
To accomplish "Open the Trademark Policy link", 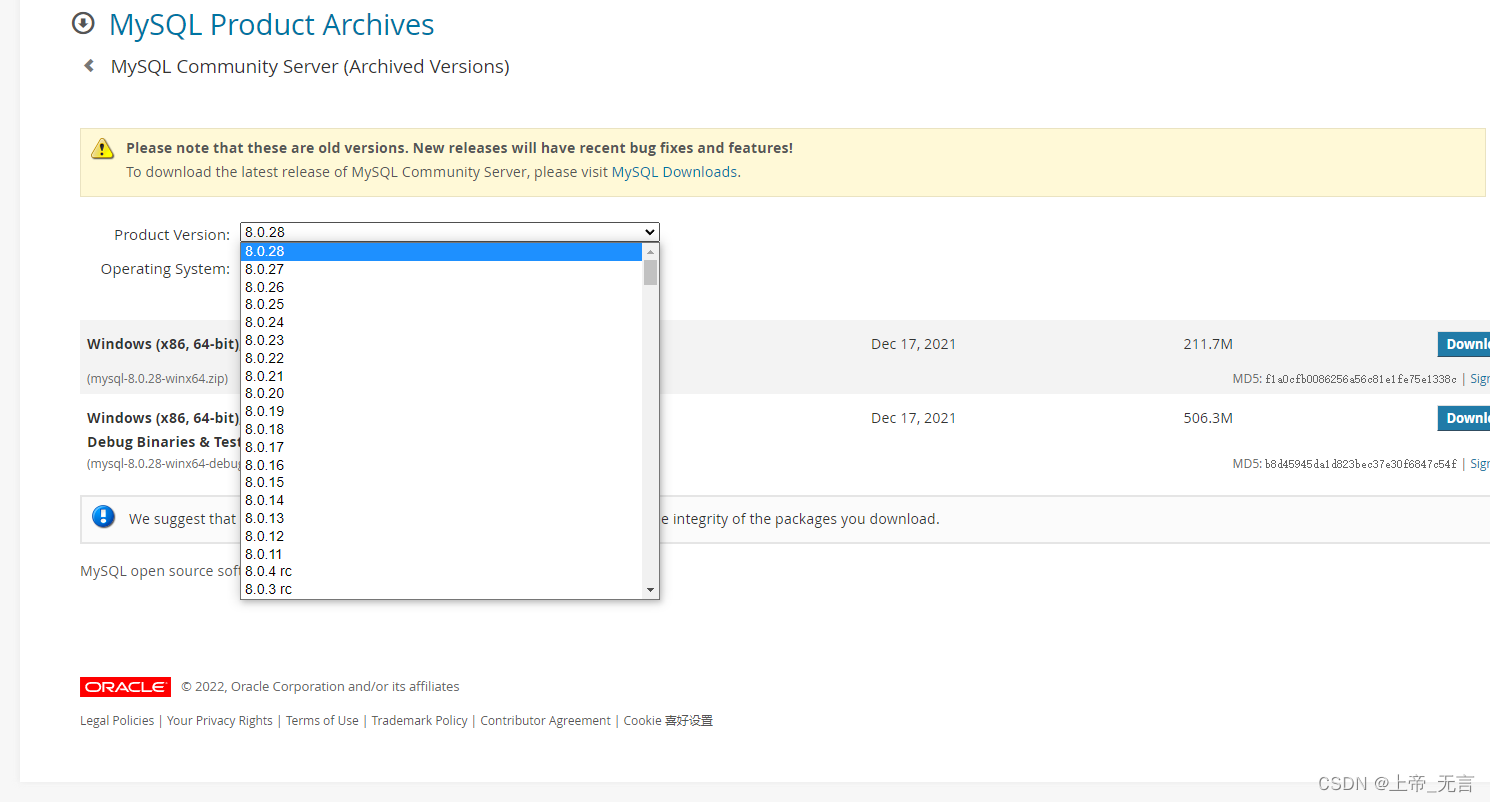I will [419, 720].
